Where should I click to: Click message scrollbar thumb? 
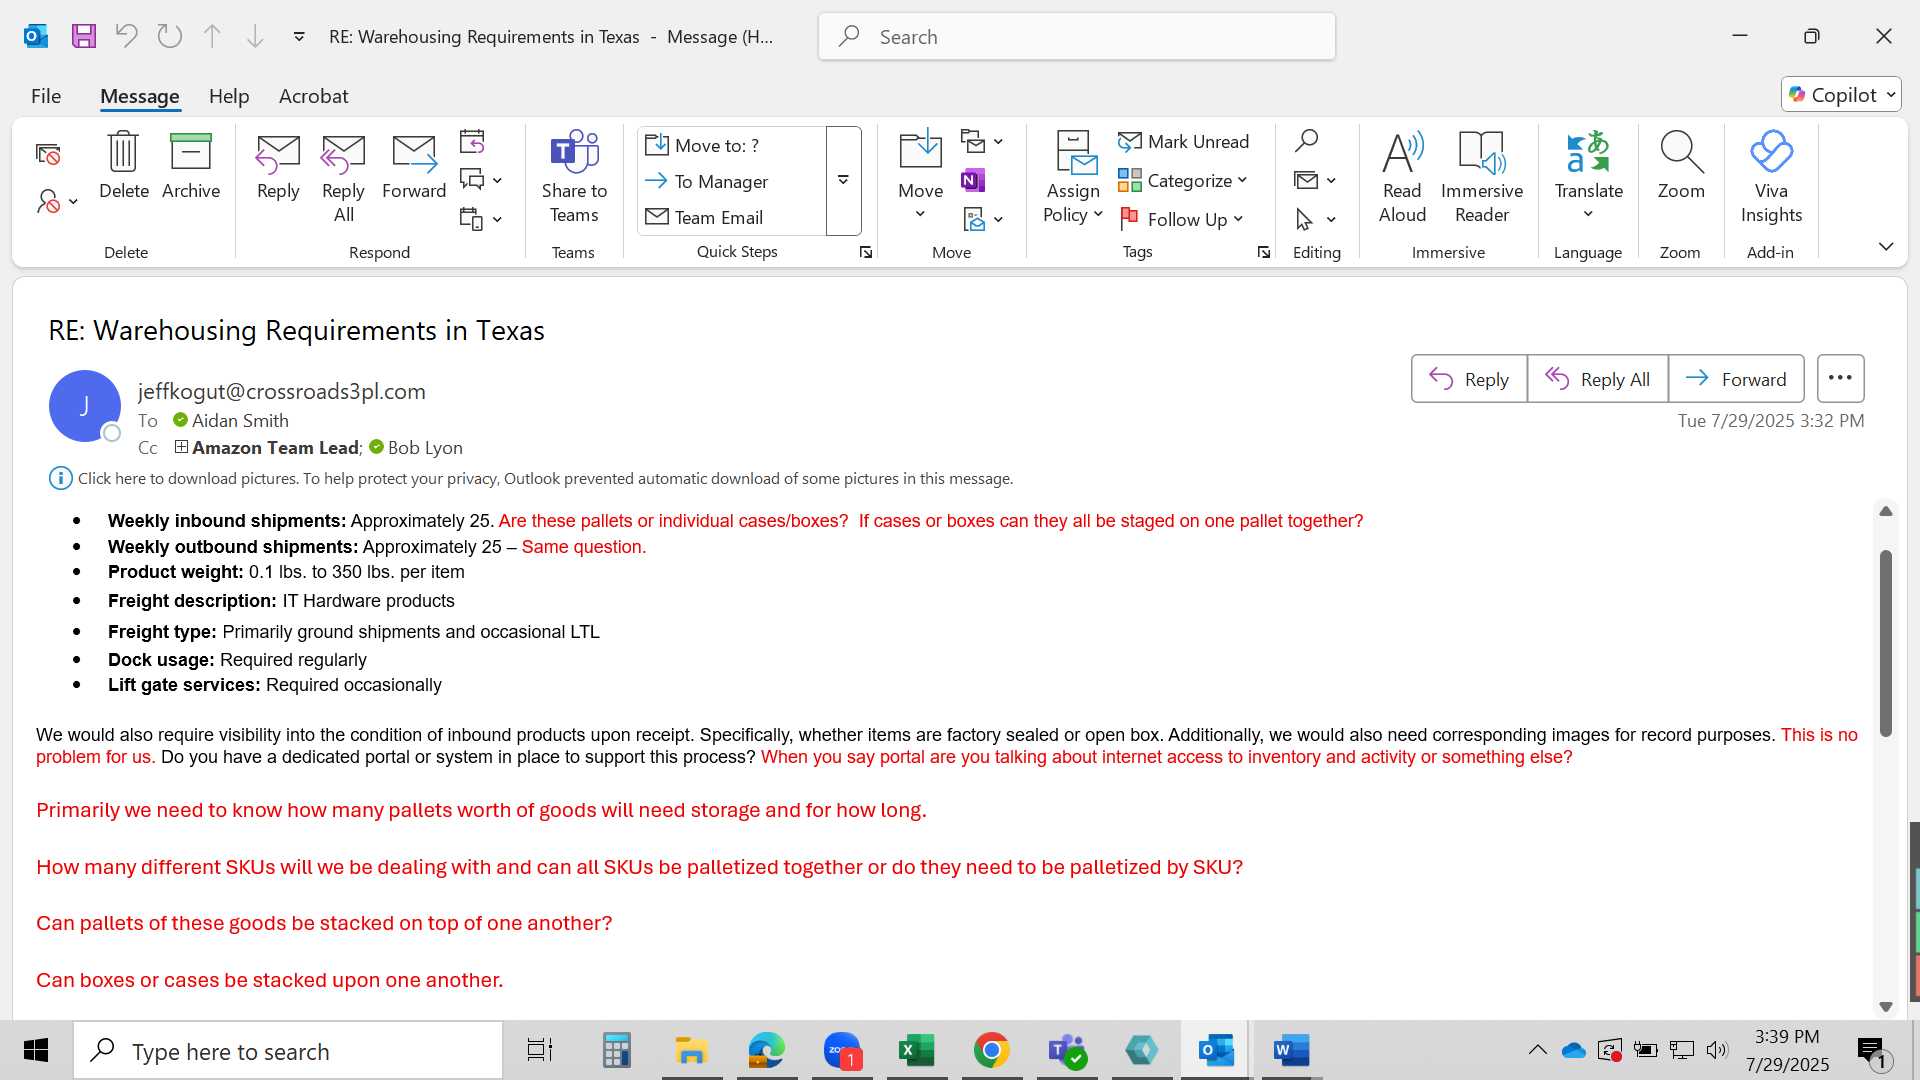(x=1886, y=643)
